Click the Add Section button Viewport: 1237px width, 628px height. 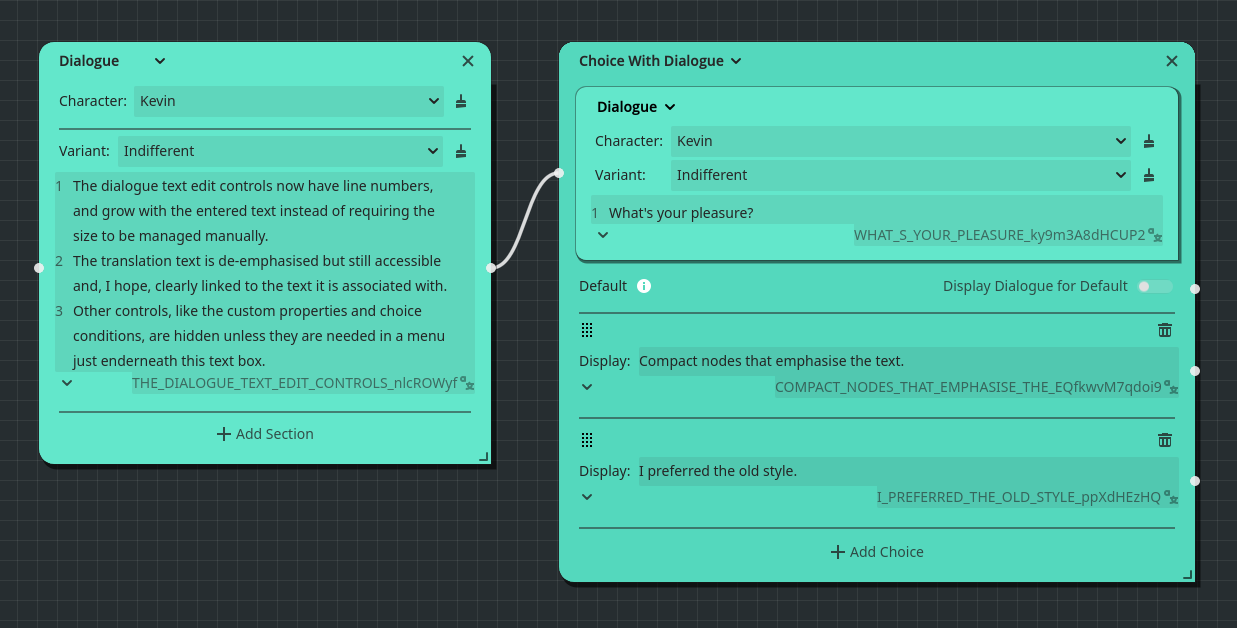(265, 434)
